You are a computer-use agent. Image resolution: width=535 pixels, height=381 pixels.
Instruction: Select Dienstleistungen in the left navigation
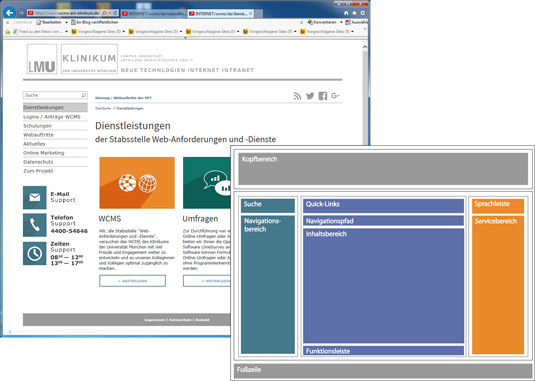pyautogui.click(x=55, y=107)
